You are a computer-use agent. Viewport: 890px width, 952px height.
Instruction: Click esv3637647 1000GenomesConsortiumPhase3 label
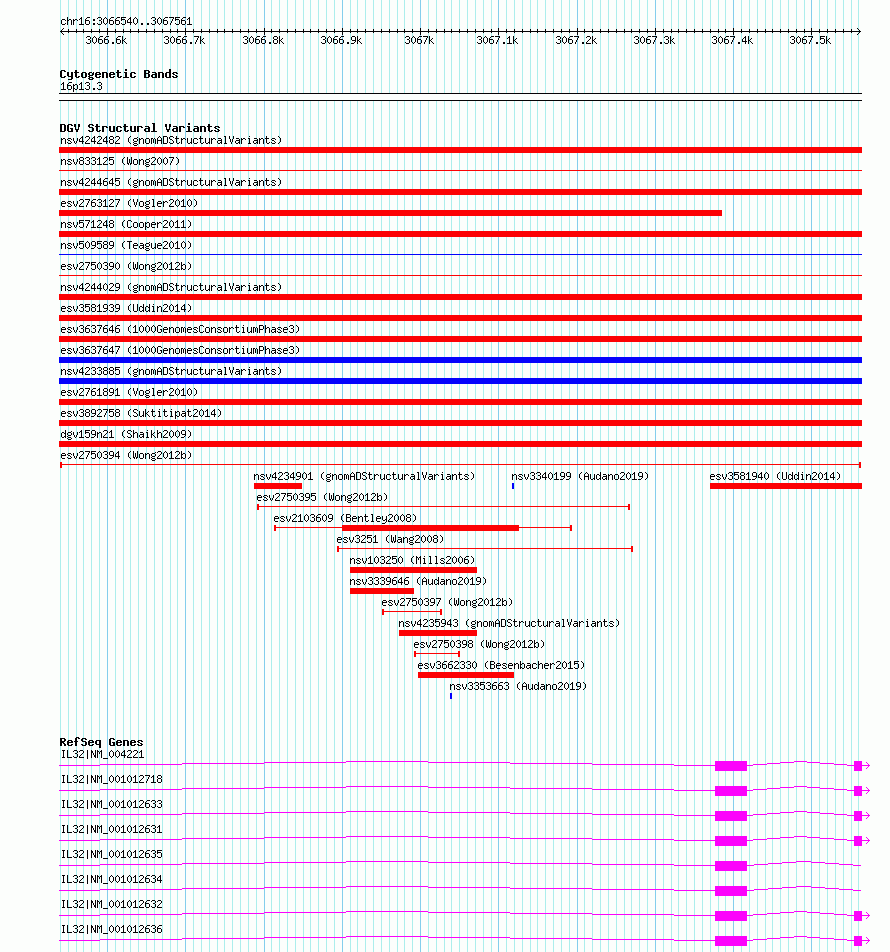point(180,350)
